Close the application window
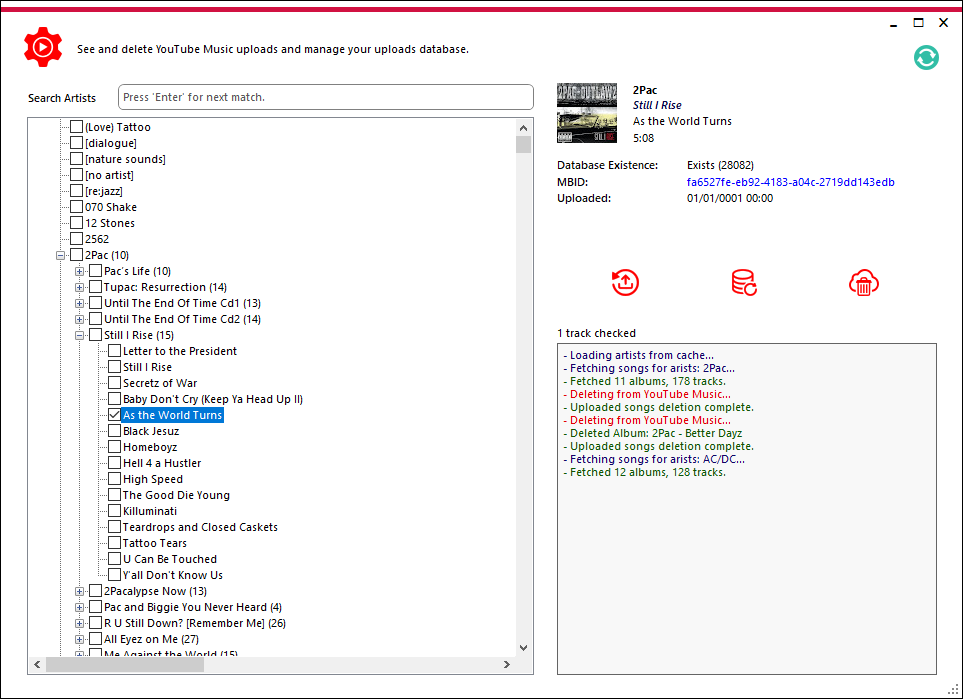 [943, 23]
